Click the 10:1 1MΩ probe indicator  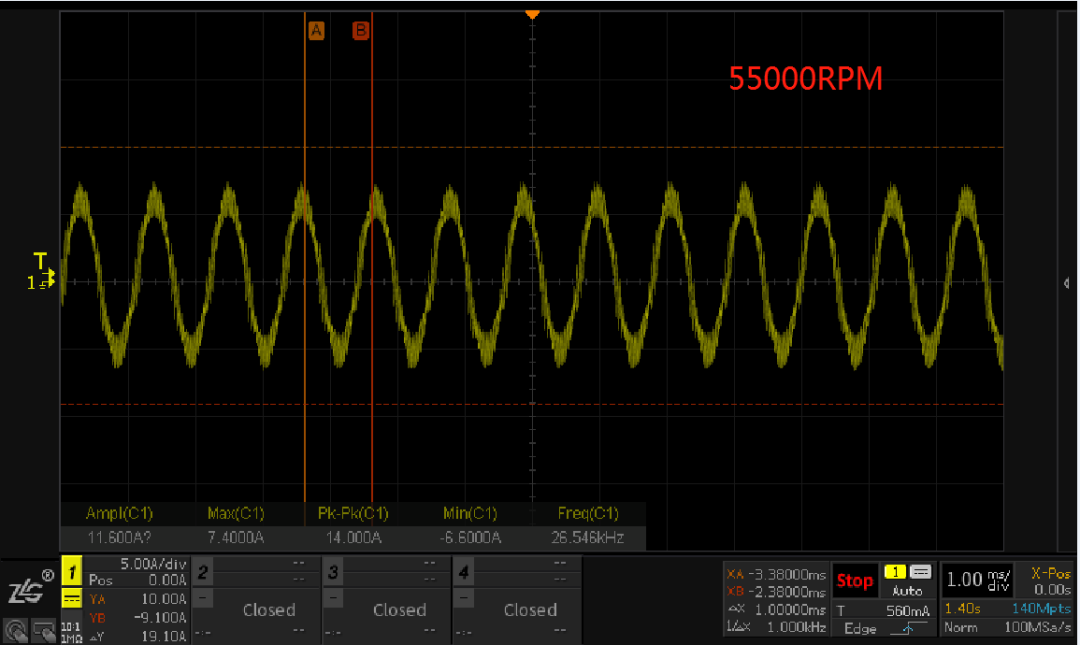(x=69, y=631)
